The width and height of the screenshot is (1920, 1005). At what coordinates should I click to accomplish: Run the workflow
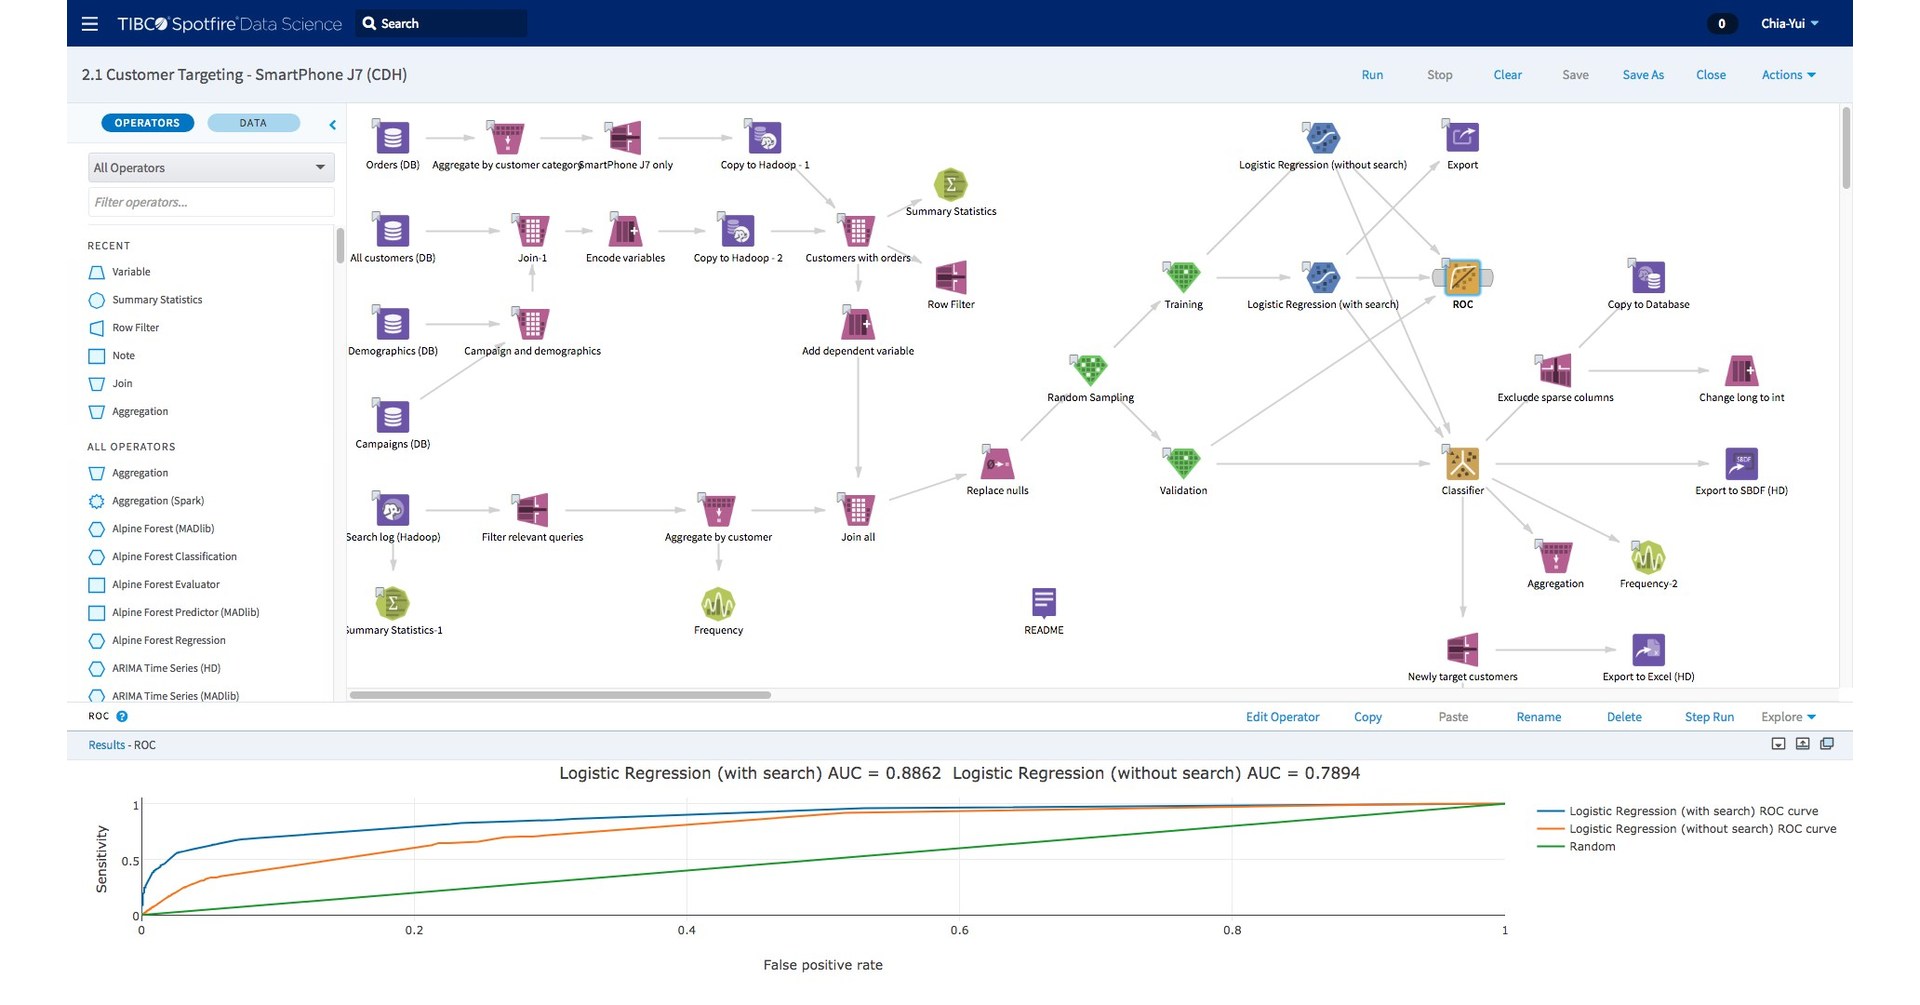point(1372,75)
